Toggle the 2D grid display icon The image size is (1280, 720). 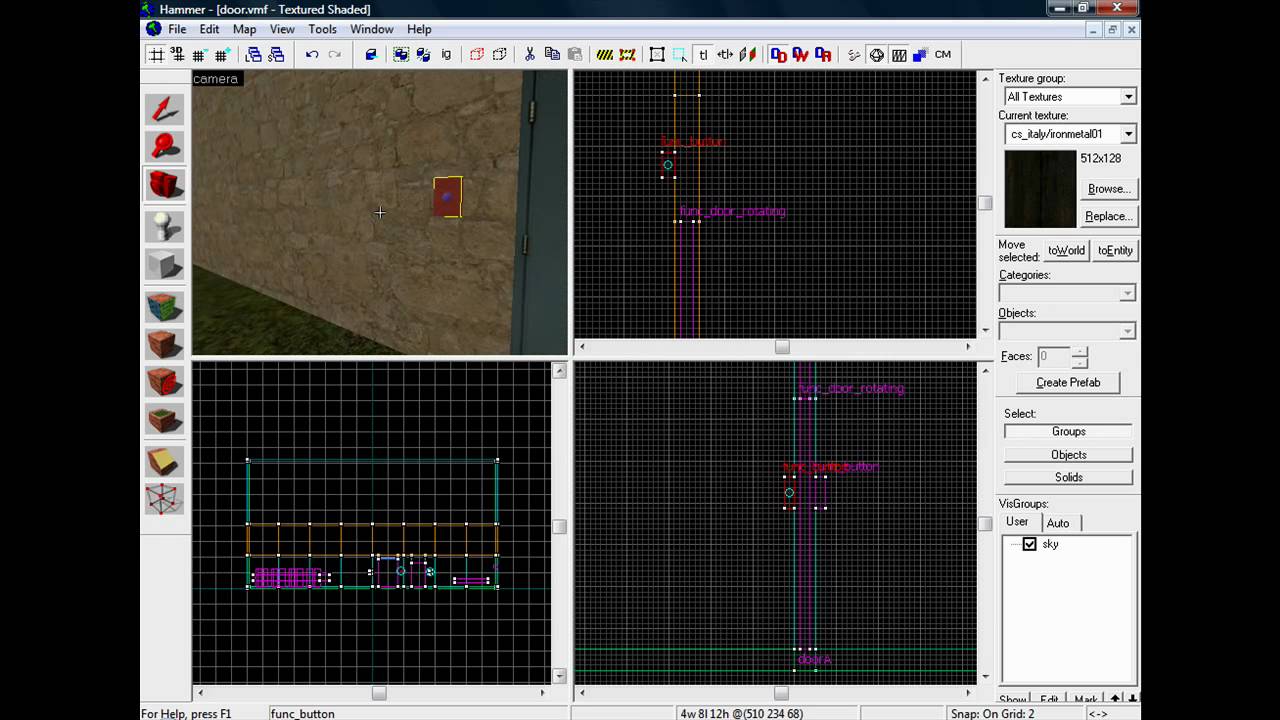pos(156,55)
